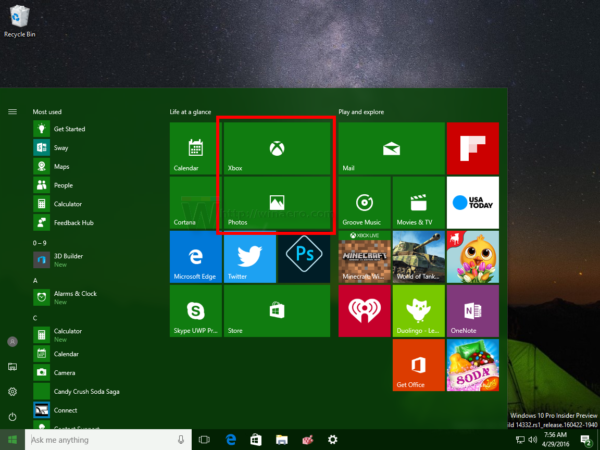Expand the hamburger menu in Start
This screenshot has width=600, height=450.
12,112
